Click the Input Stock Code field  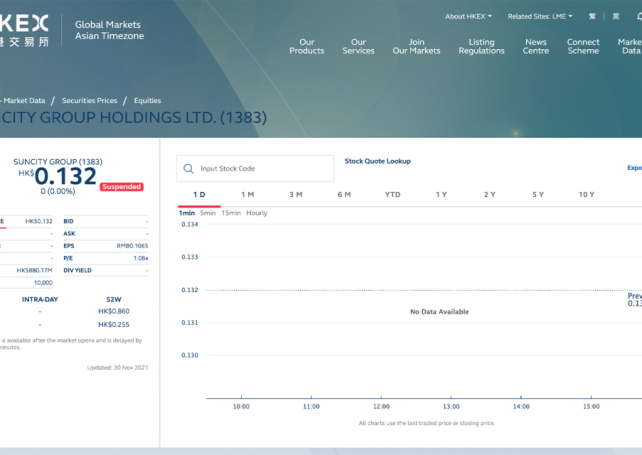pyautogui.click(x=255, y=168)
